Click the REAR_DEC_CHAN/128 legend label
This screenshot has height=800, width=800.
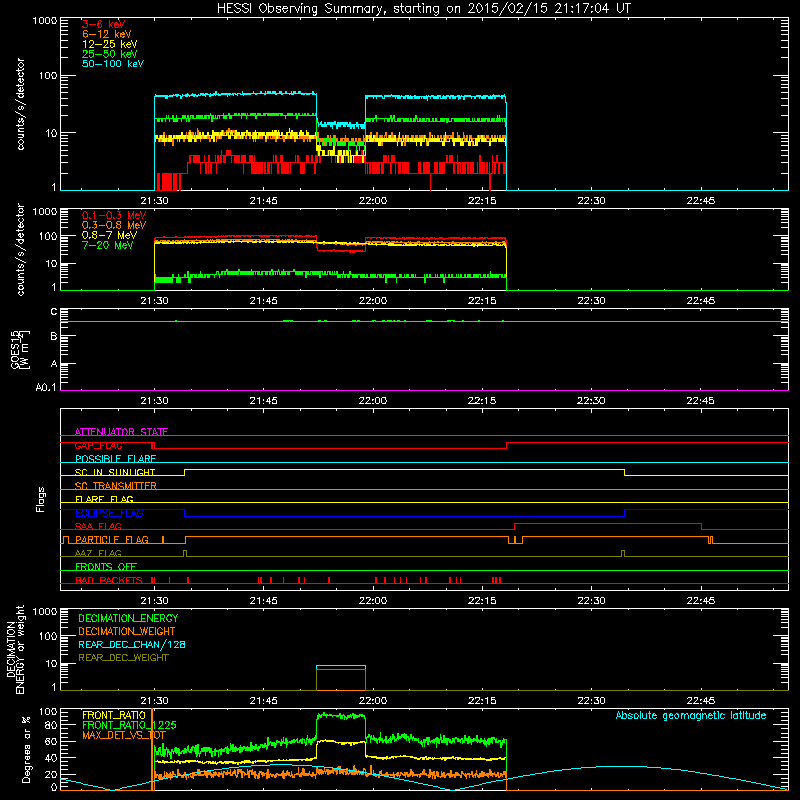point(132,644)
